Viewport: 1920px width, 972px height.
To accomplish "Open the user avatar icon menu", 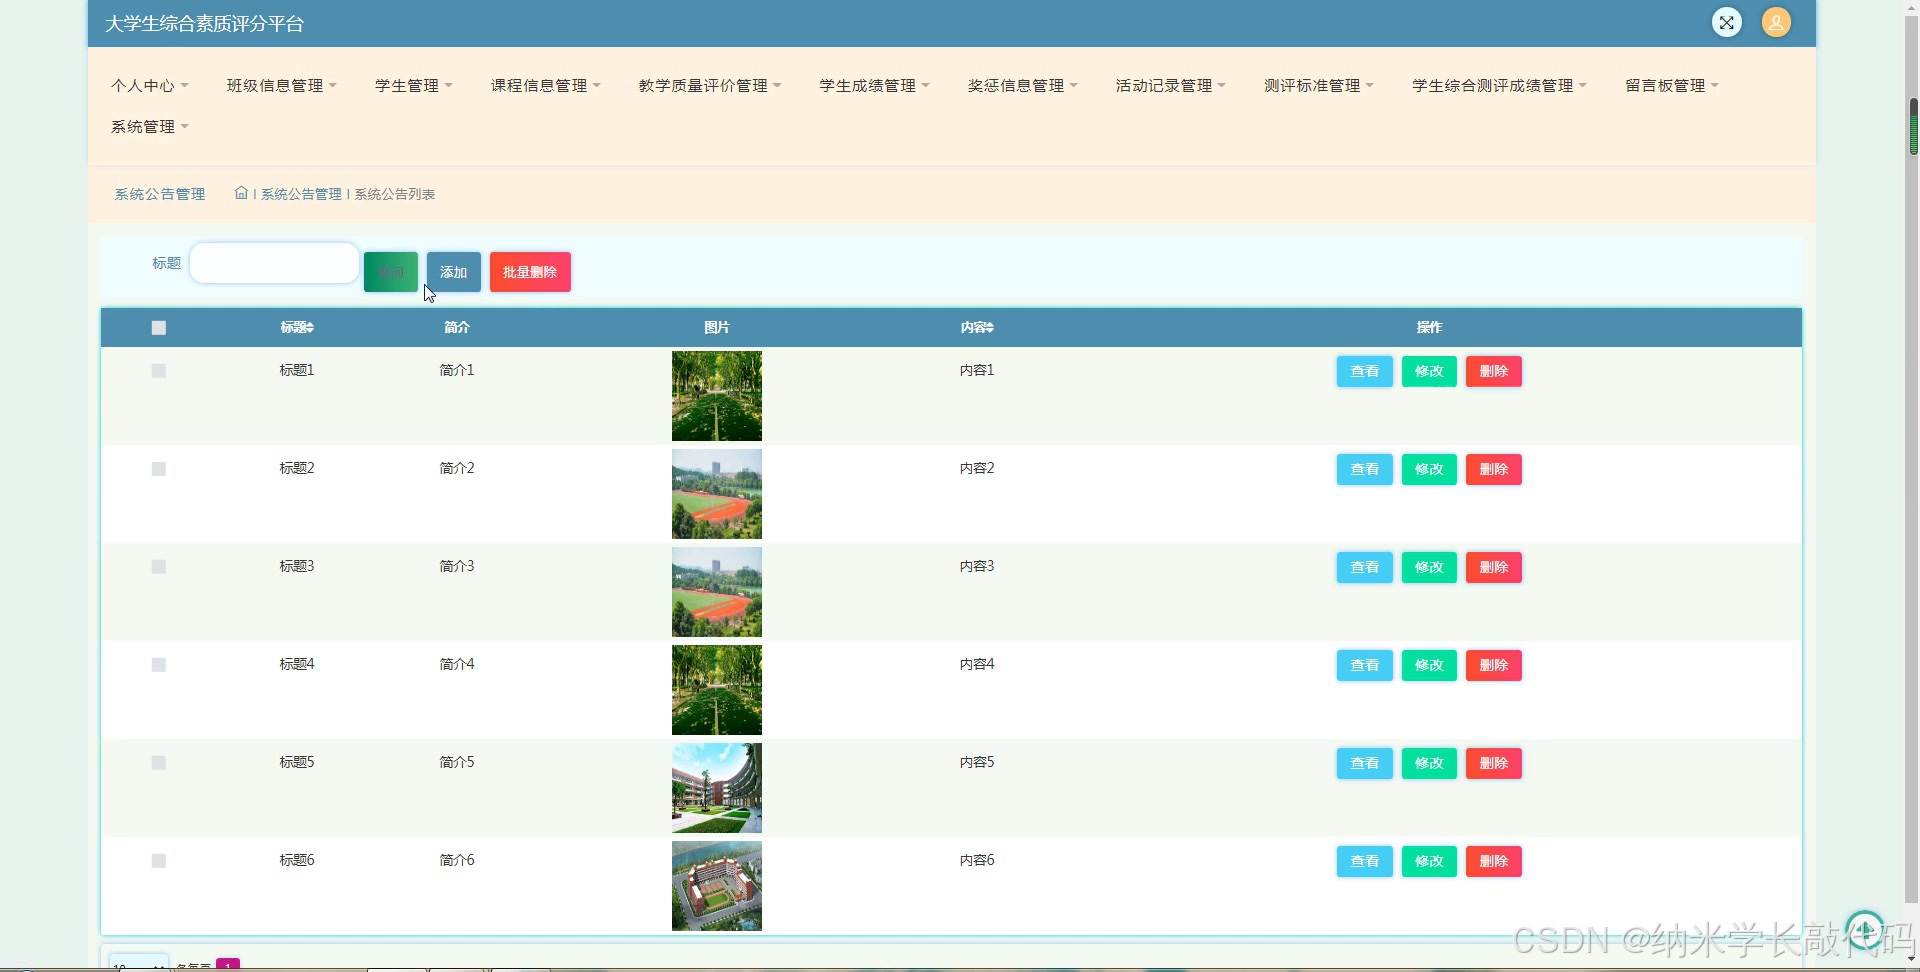I will click(1776, 22).
